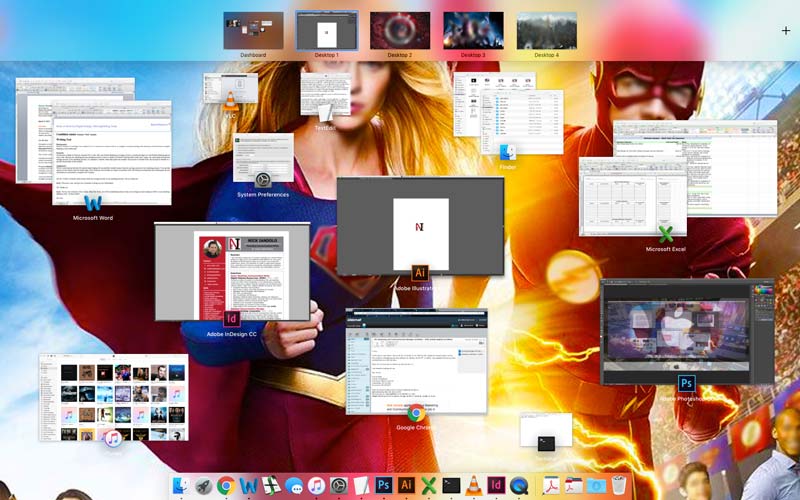The width and height of the screenshot is (800, 500).
Task: Click the Adobe Photoshop Ps badge
Action: (x=686, y=383)
